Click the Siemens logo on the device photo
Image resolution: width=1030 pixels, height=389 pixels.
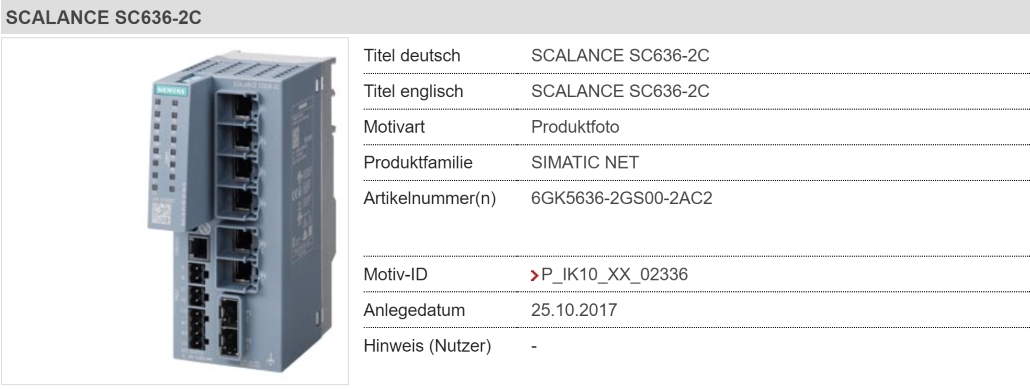(x=171, y=92)
